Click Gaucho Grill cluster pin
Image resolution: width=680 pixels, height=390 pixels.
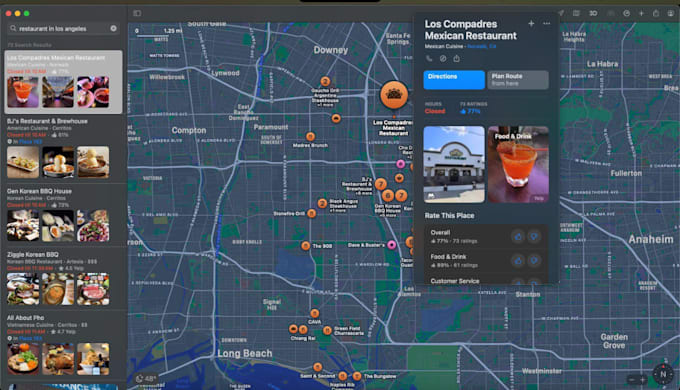coord(325,81)
